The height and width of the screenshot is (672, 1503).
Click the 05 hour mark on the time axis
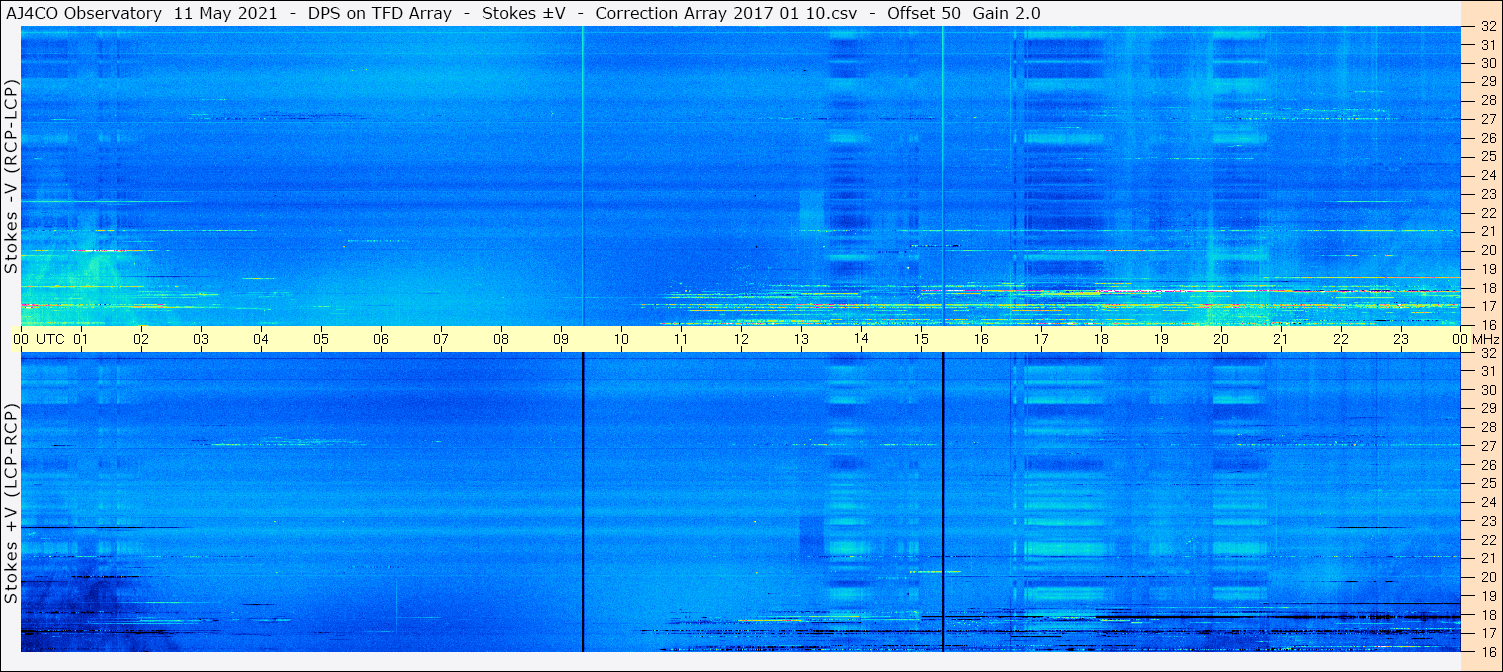tap(321, 339)
